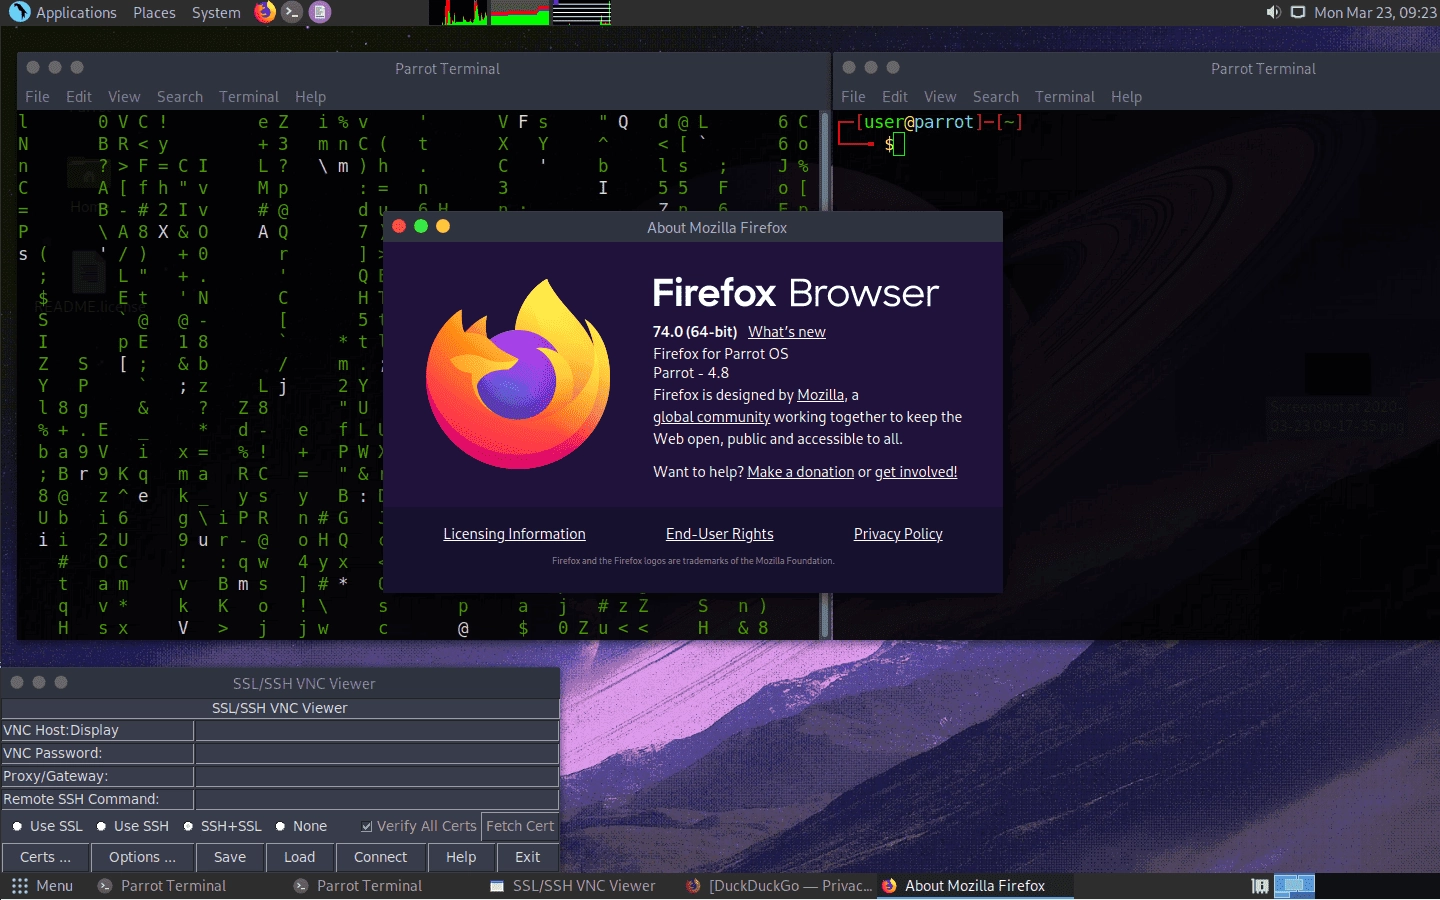Screen dimensions: 1440x900
Task: Click the Parrot logo beside Applications
Action: (x=19, y=12)
